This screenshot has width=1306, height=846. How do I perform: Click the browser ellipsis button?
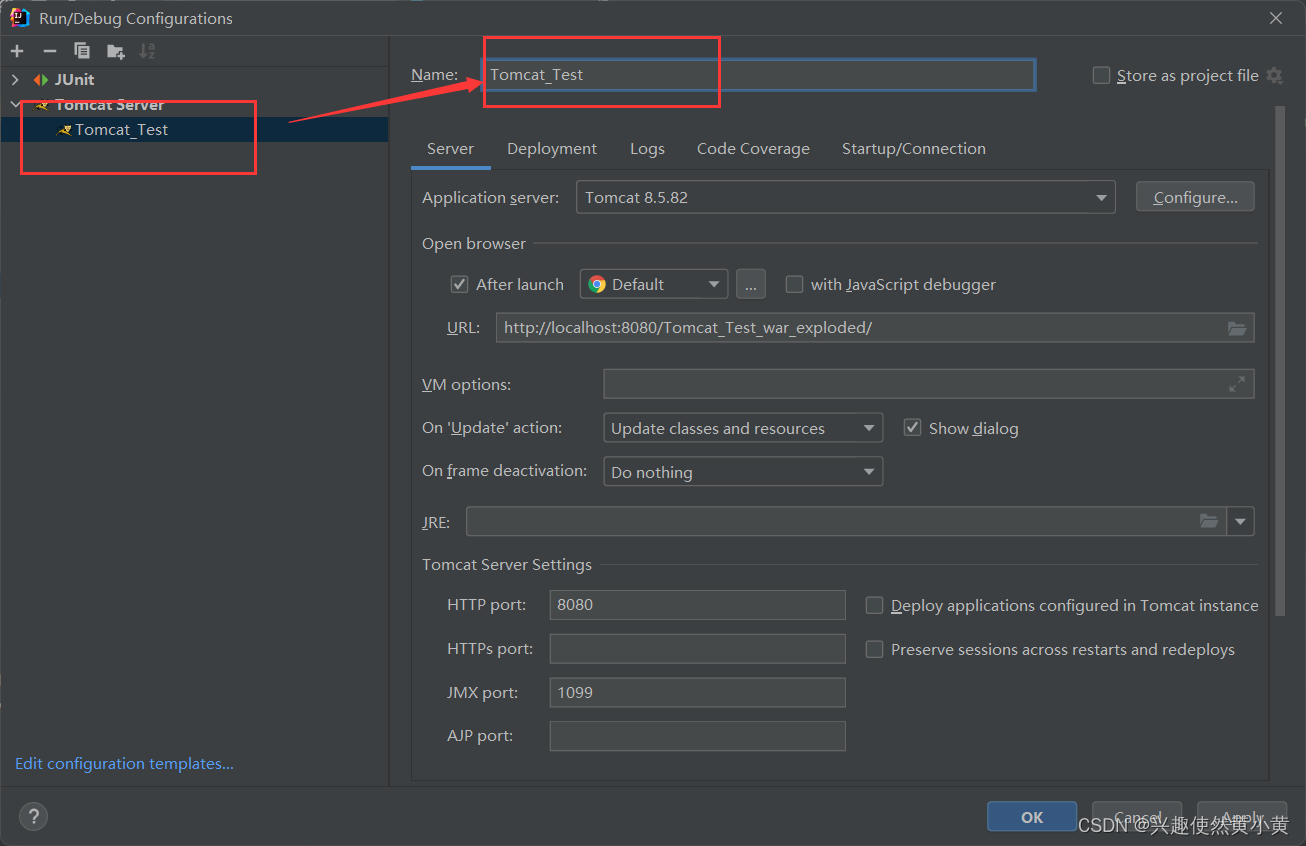(x=751, y=284)
